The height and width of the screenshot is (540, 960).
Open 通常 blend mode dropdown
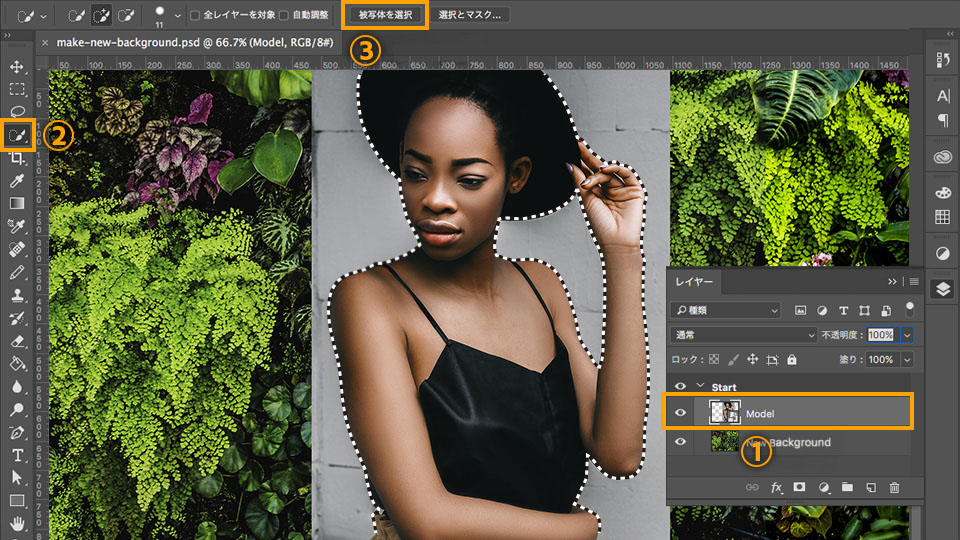(744, 335)
